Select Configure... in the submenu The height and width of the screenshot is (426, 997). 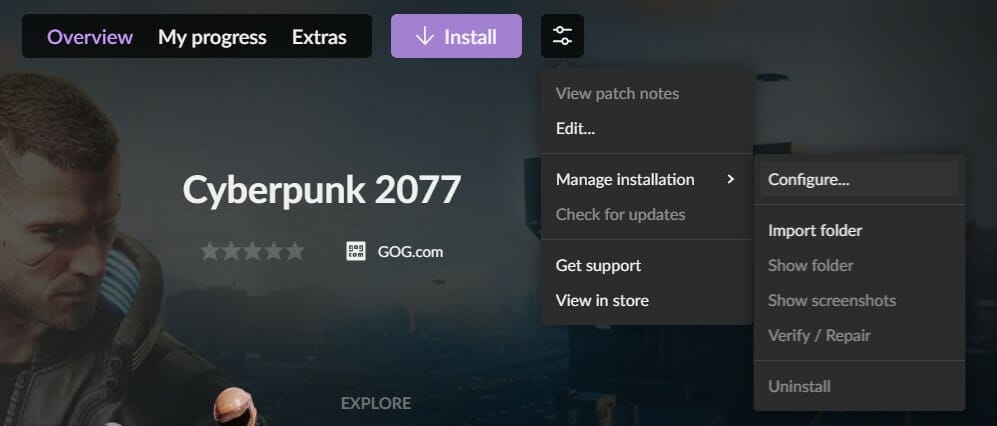pyautogui.click(x=809, y=180)
